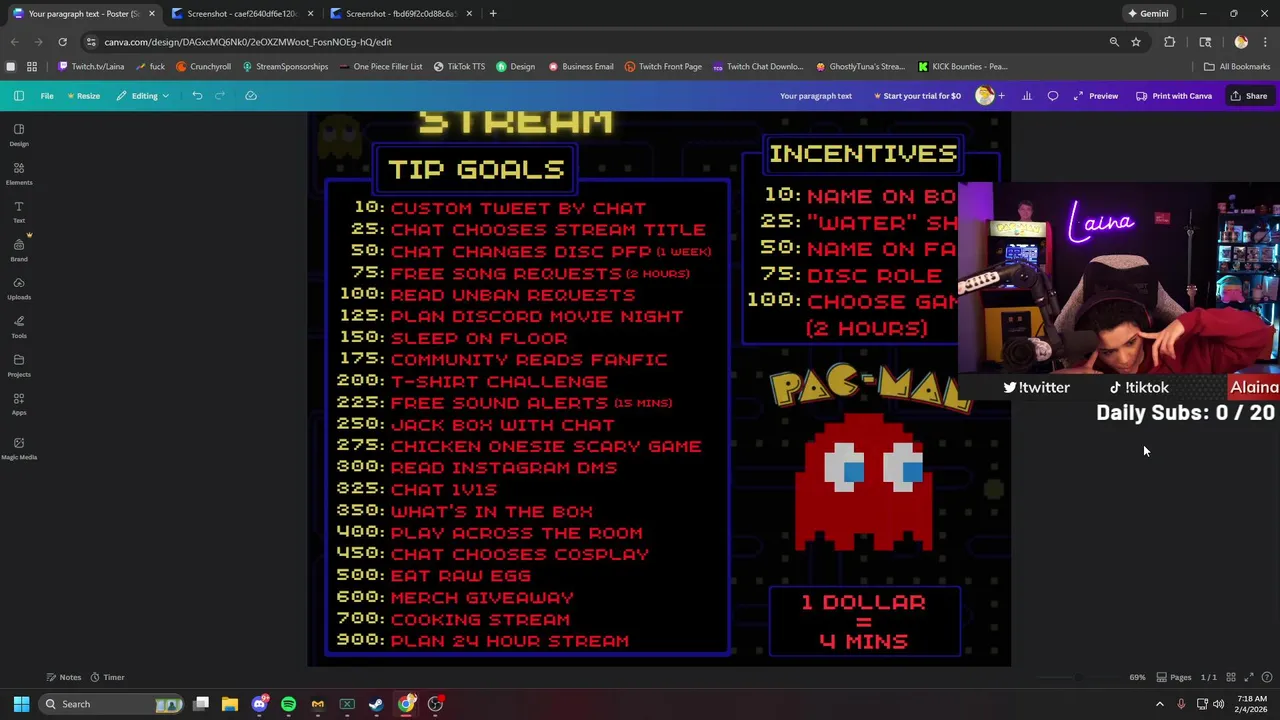Open Discord from the taskbar
This screenshot has height=720, width=1280.
(x=259, y=704)
